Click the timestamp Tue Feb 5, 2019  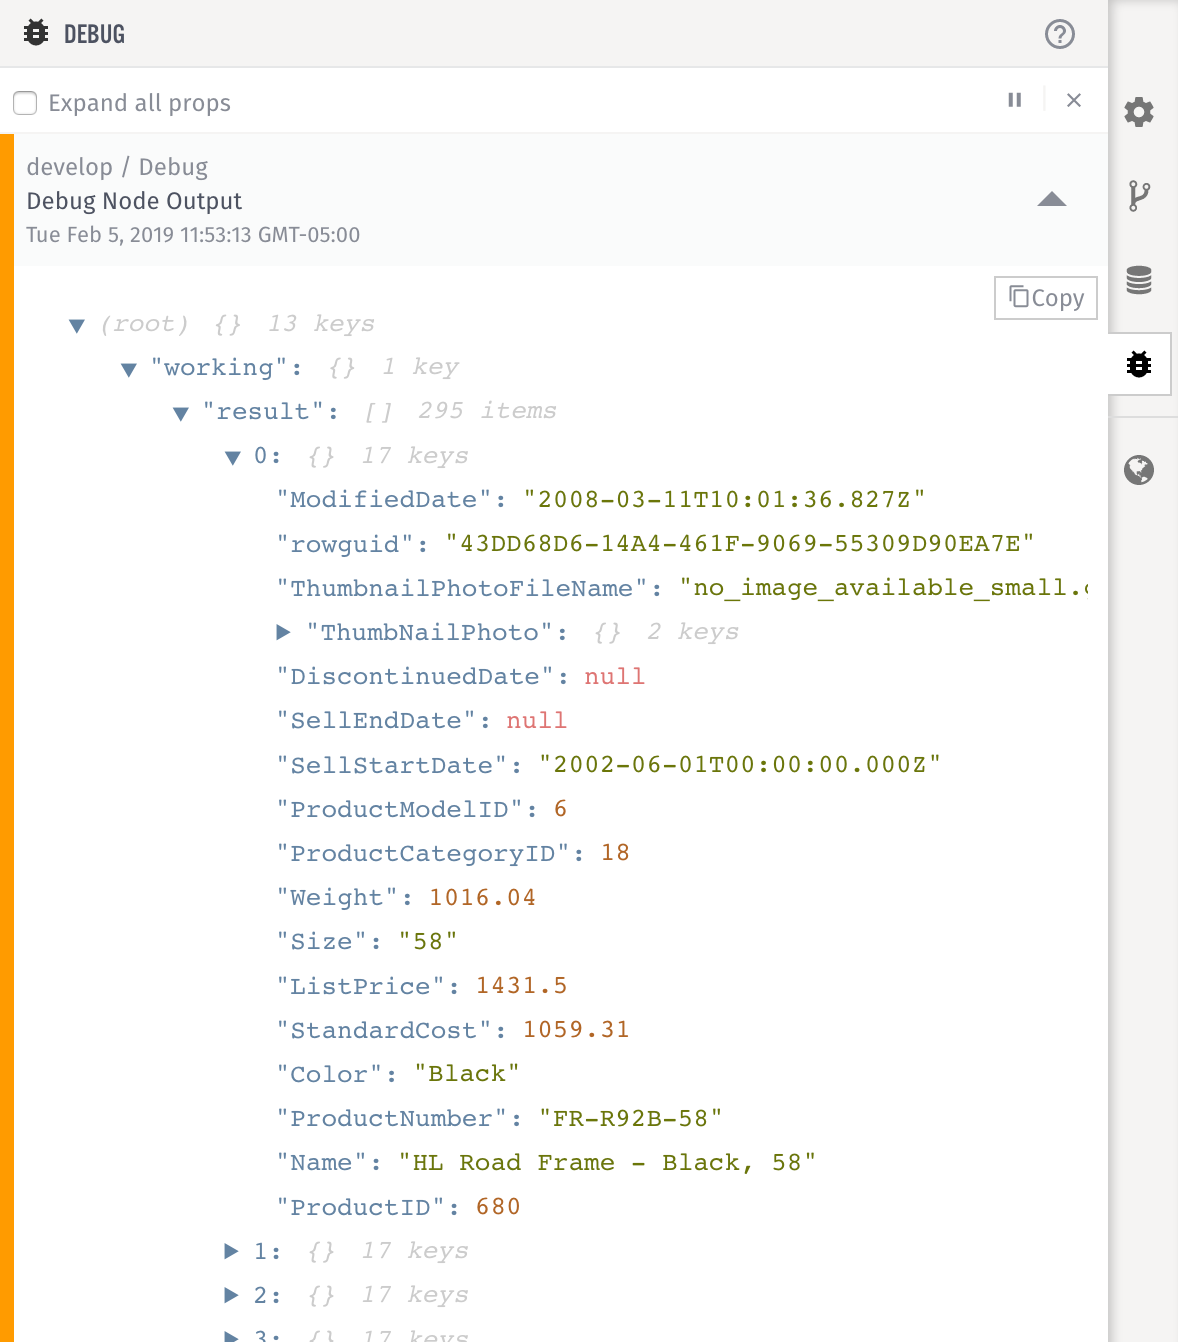(x=193, y=235)
